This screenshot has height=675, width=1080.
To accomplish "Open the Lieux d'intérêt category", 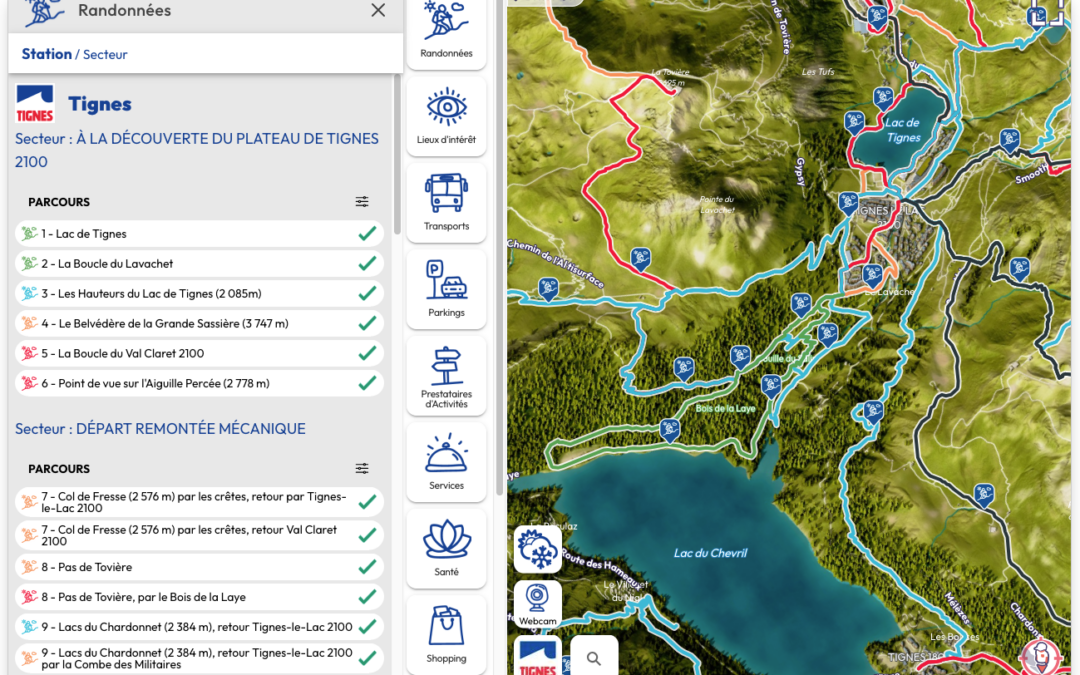I will 446,116.
